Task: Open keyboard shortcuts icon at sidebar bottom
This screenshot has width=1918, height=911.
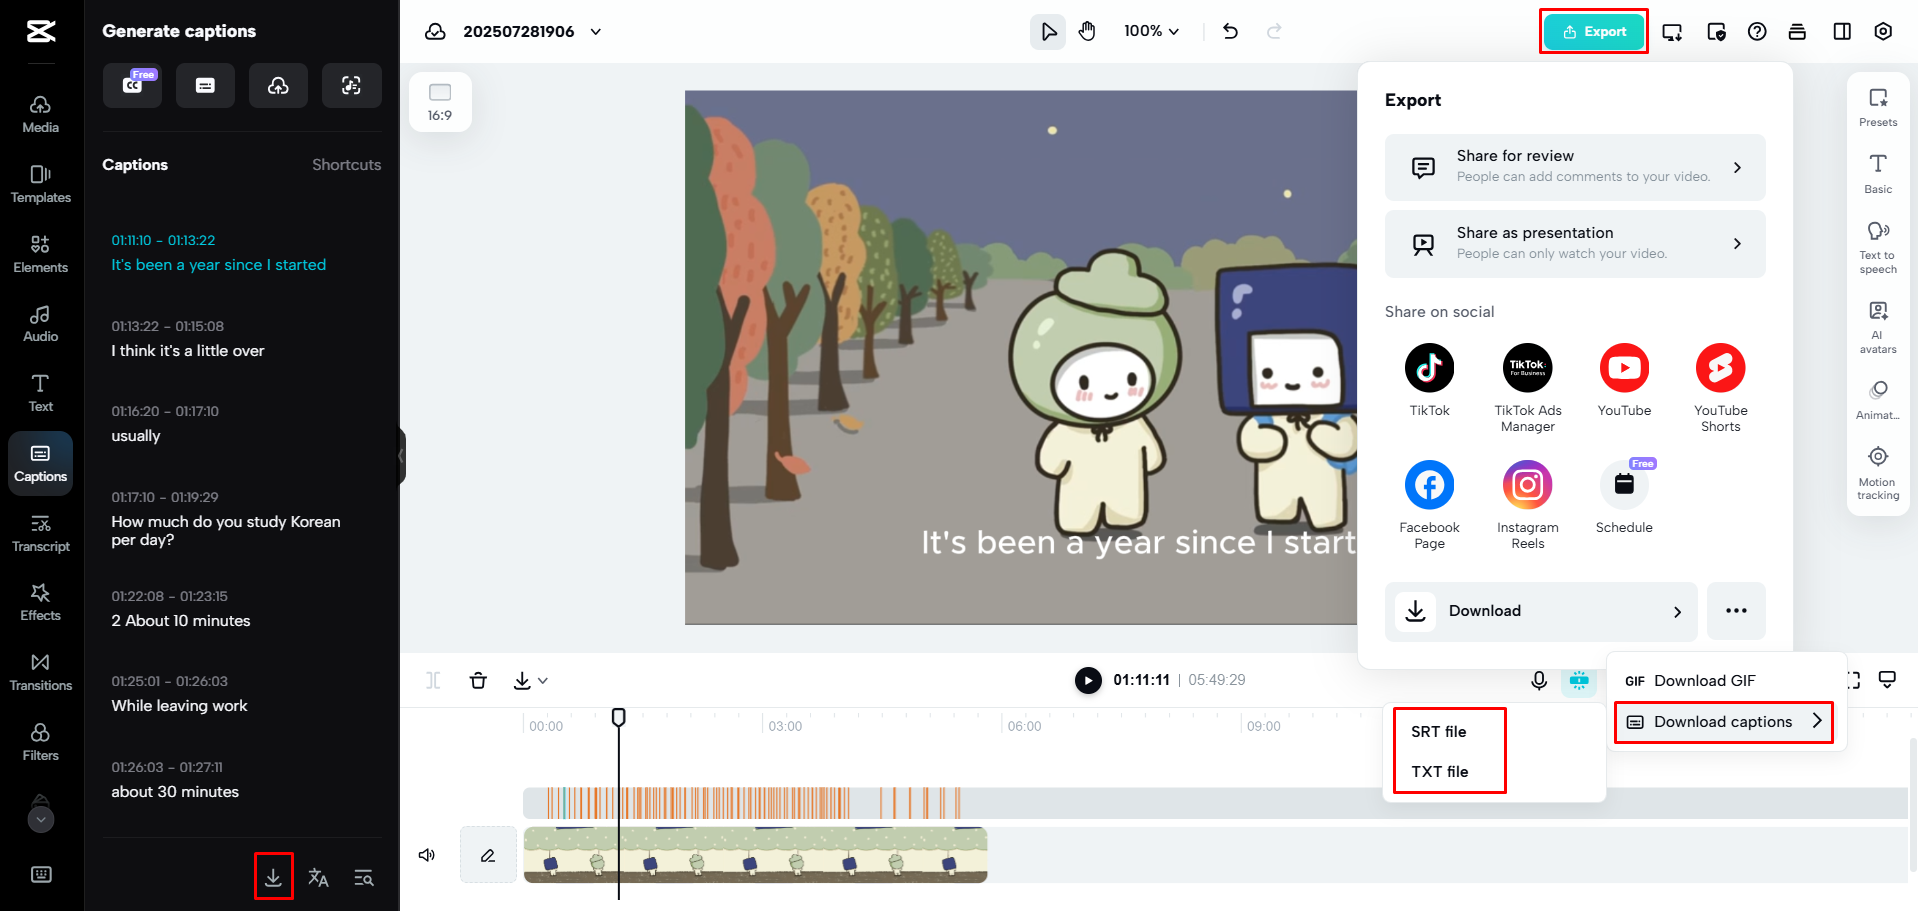Action: point(41,874)
